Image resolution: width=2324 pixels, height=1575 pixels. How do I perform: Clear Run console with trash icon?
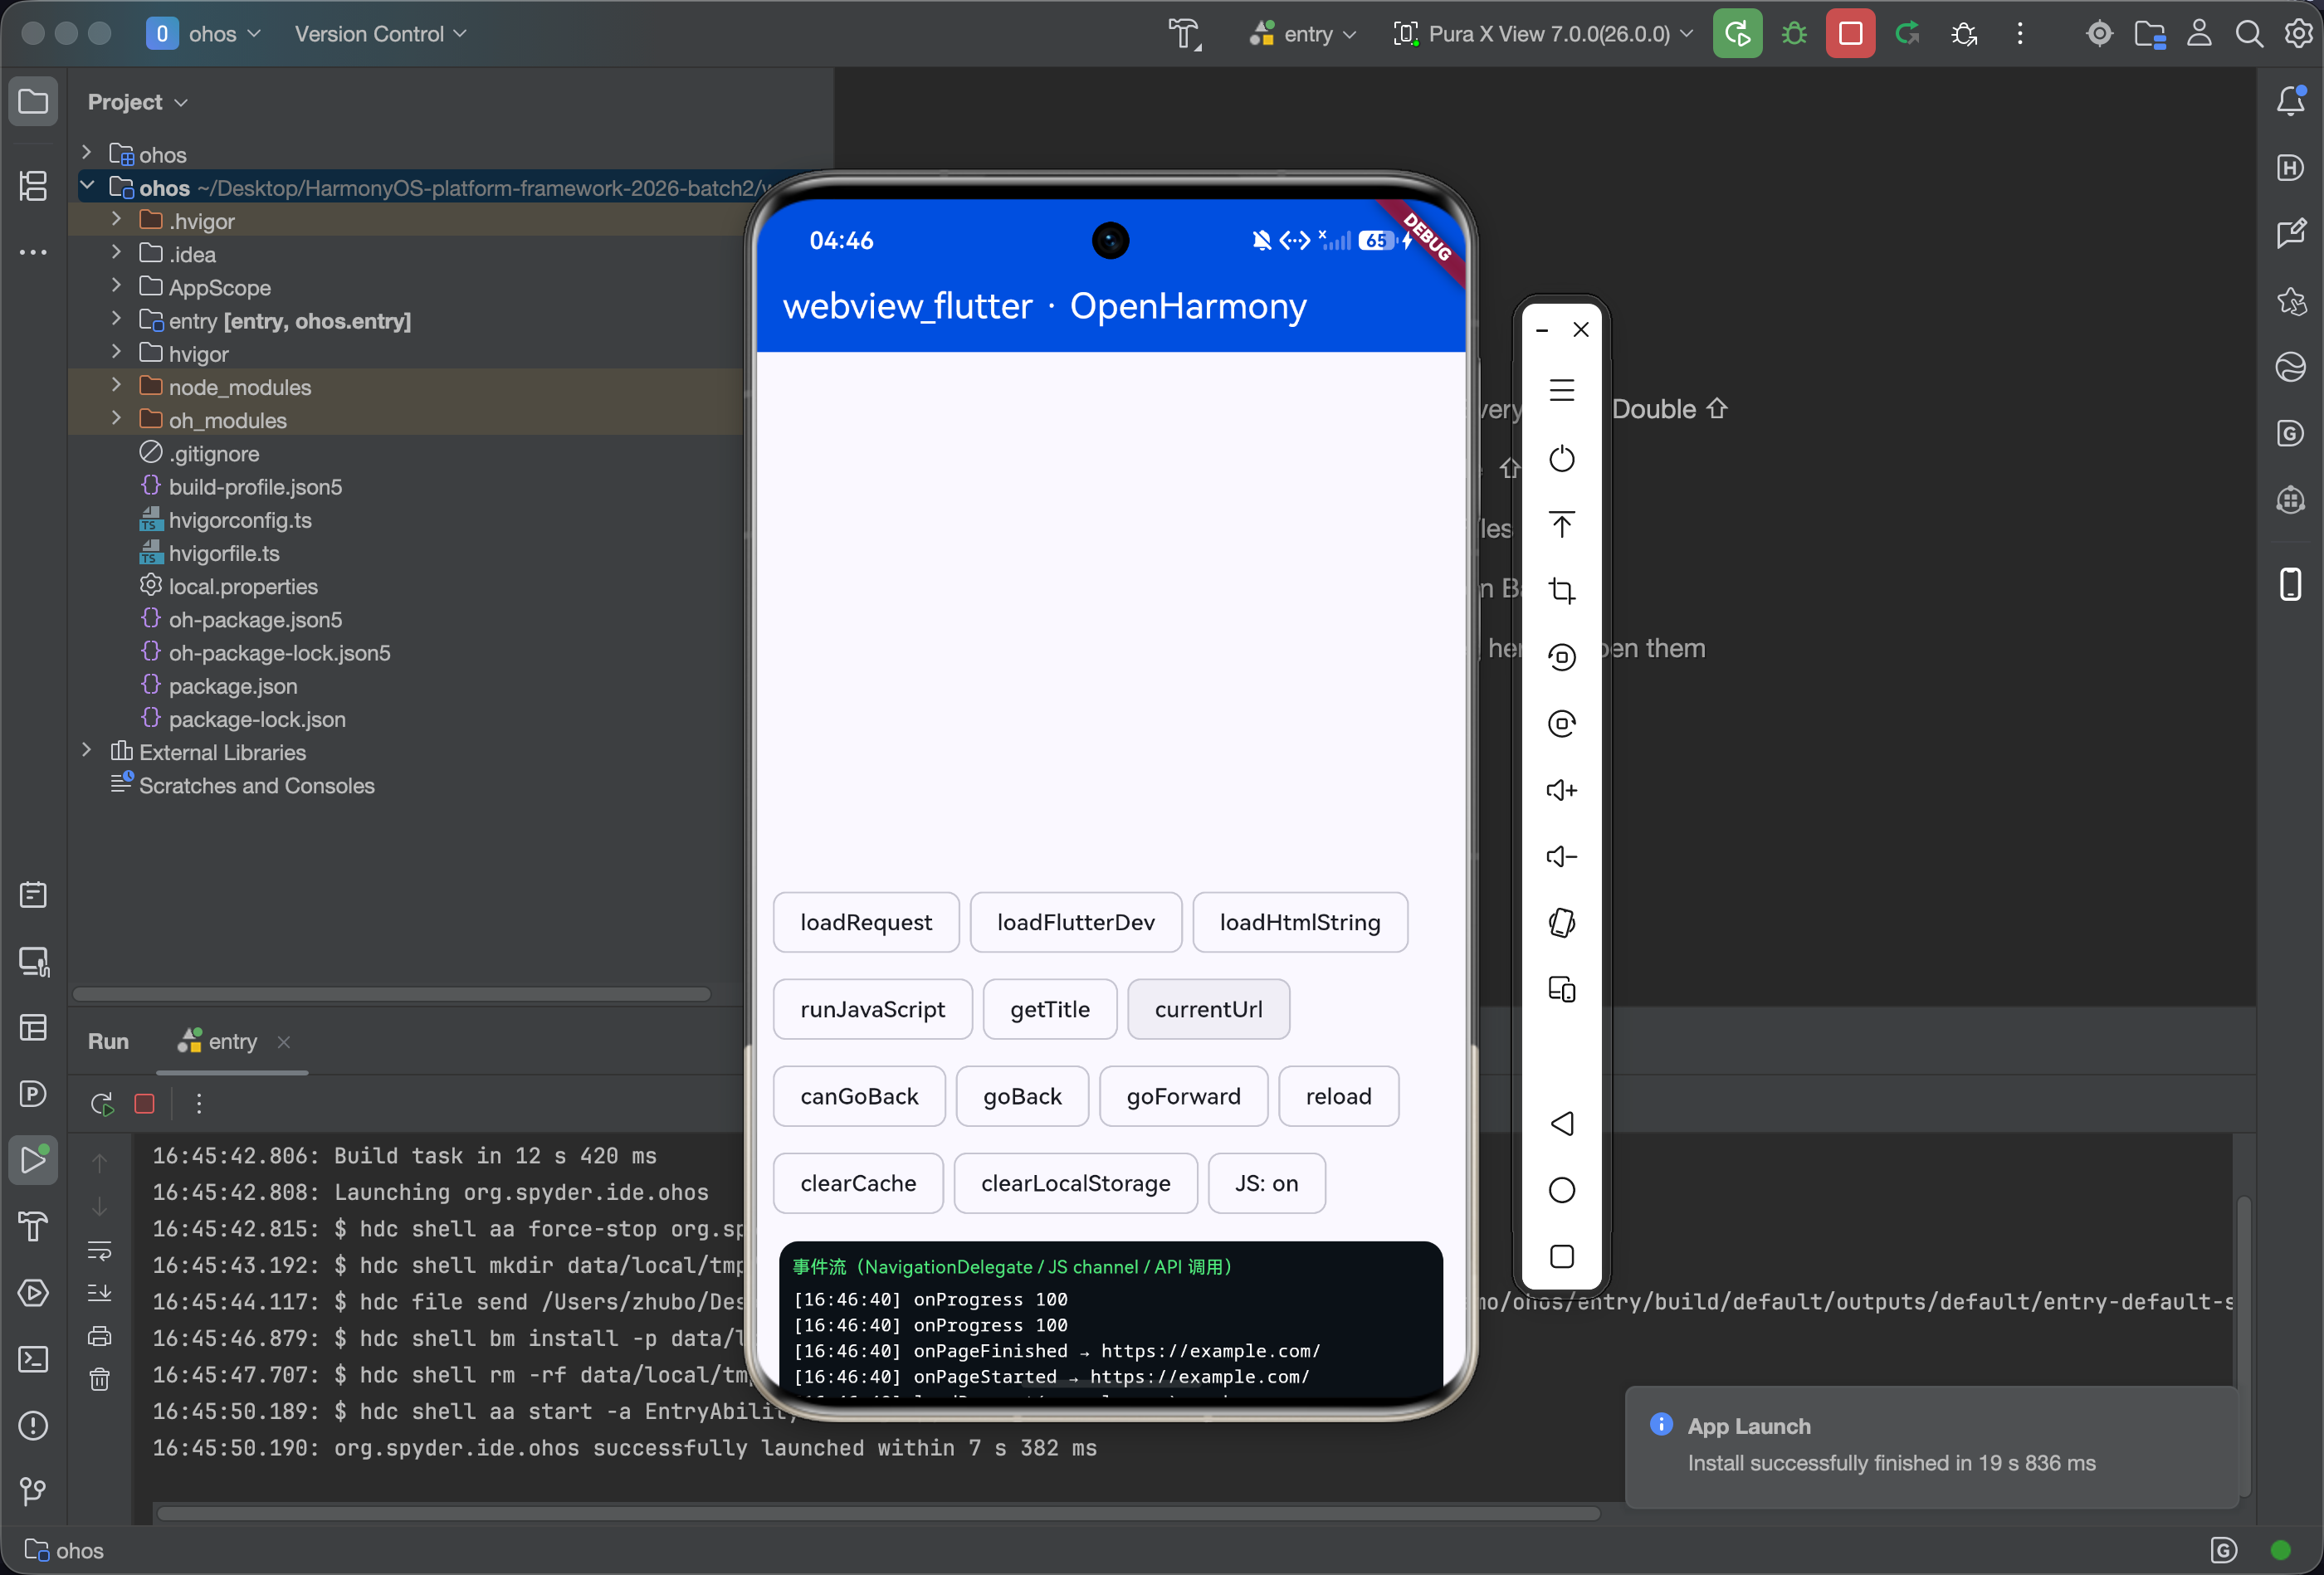pyautogui.click(x=100, y=1380)
